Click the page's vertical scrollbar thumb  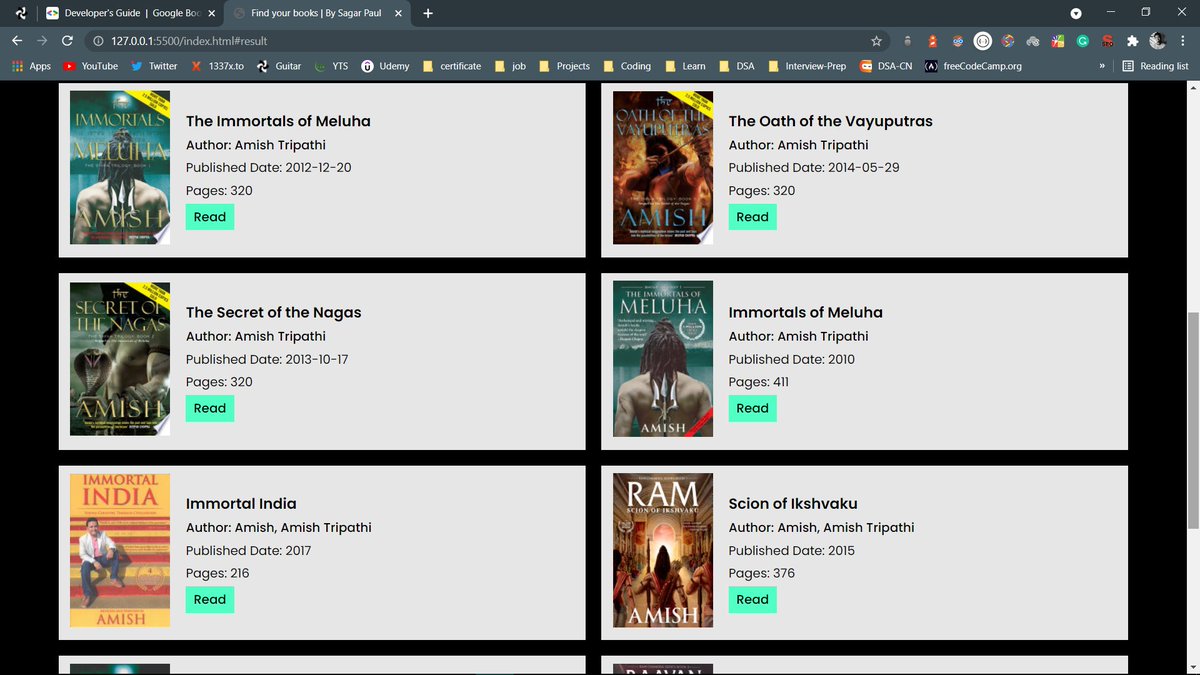click(x=1191, y=420)
